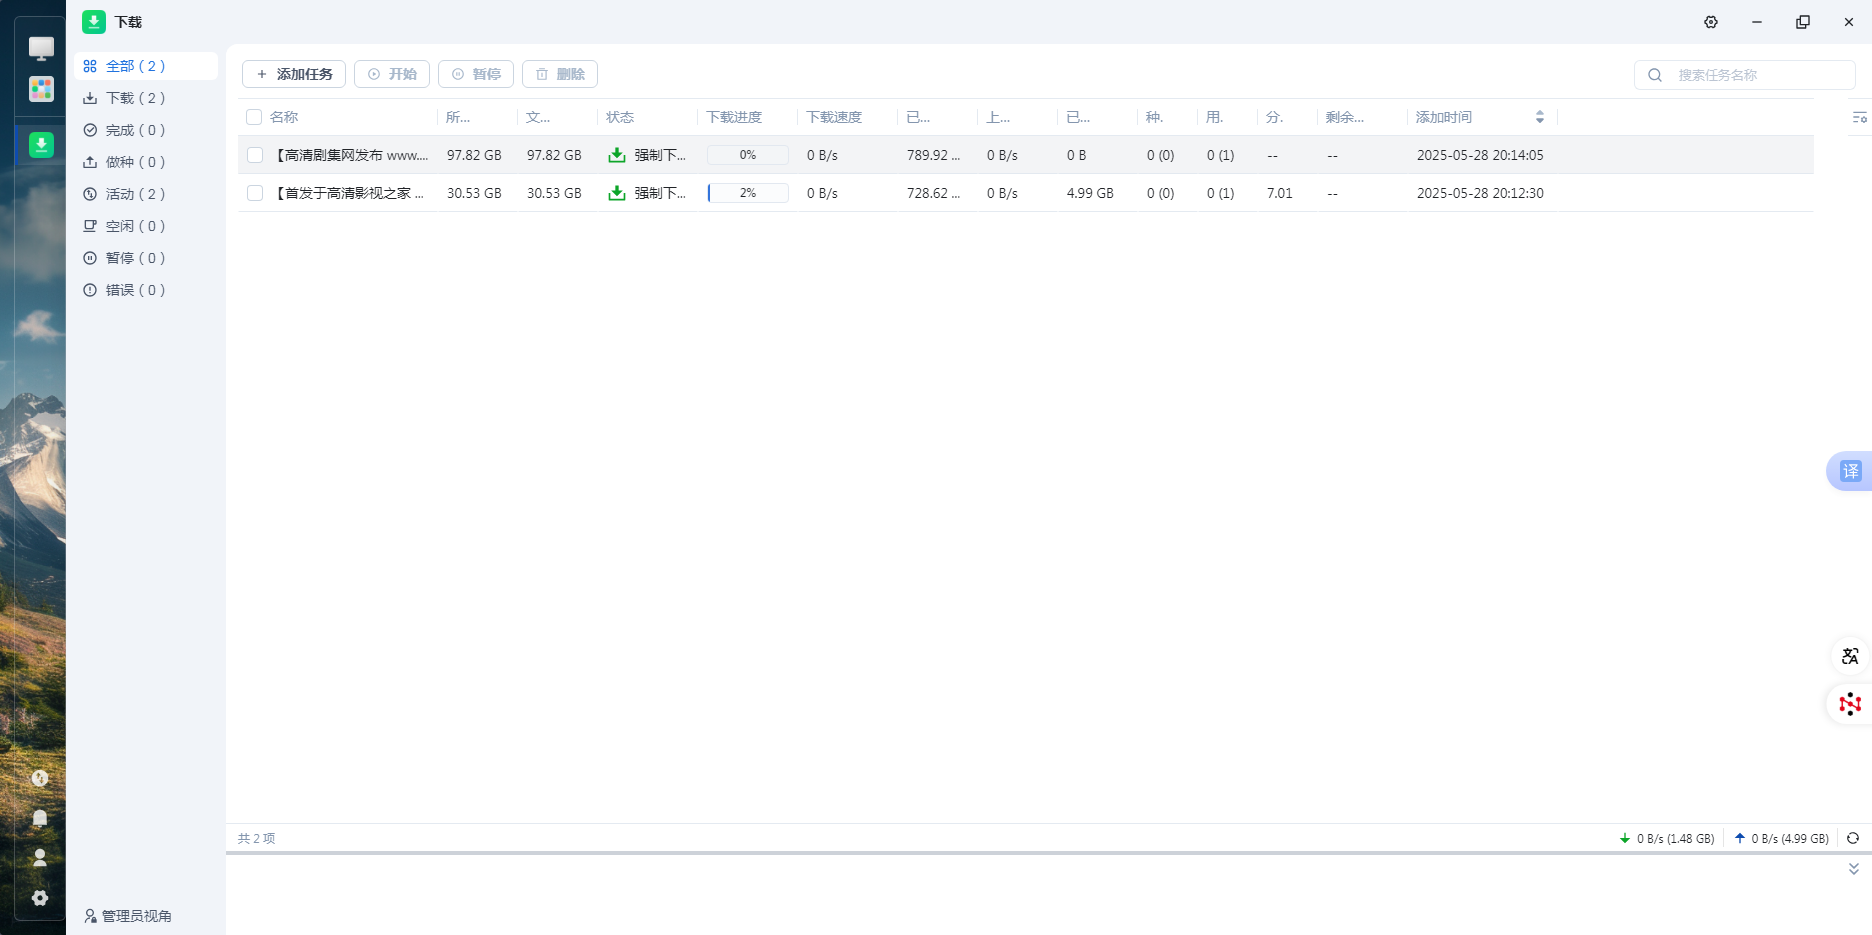Open the 暂停 (0) sidebar category

point(146,258)
